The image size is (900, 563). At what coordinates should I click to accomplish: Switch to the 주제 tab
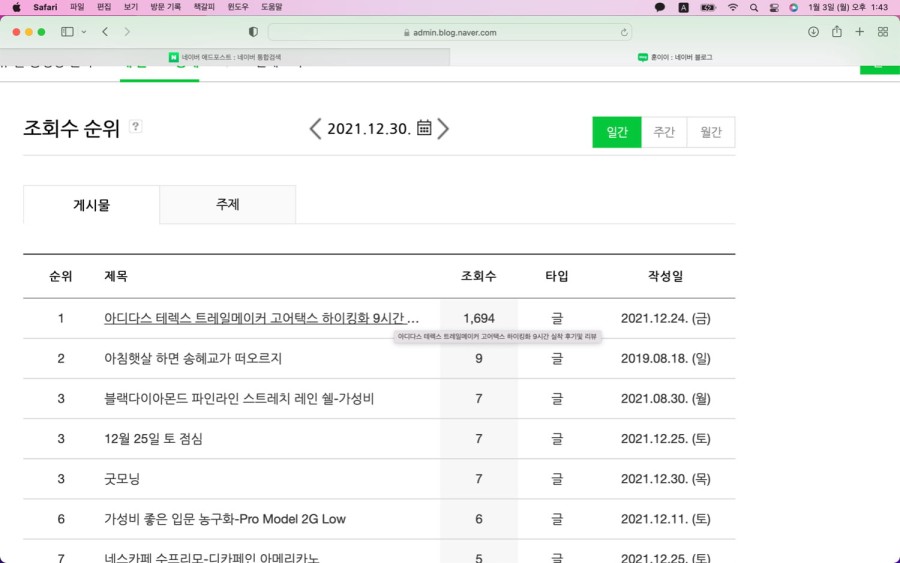click(227, 204)
